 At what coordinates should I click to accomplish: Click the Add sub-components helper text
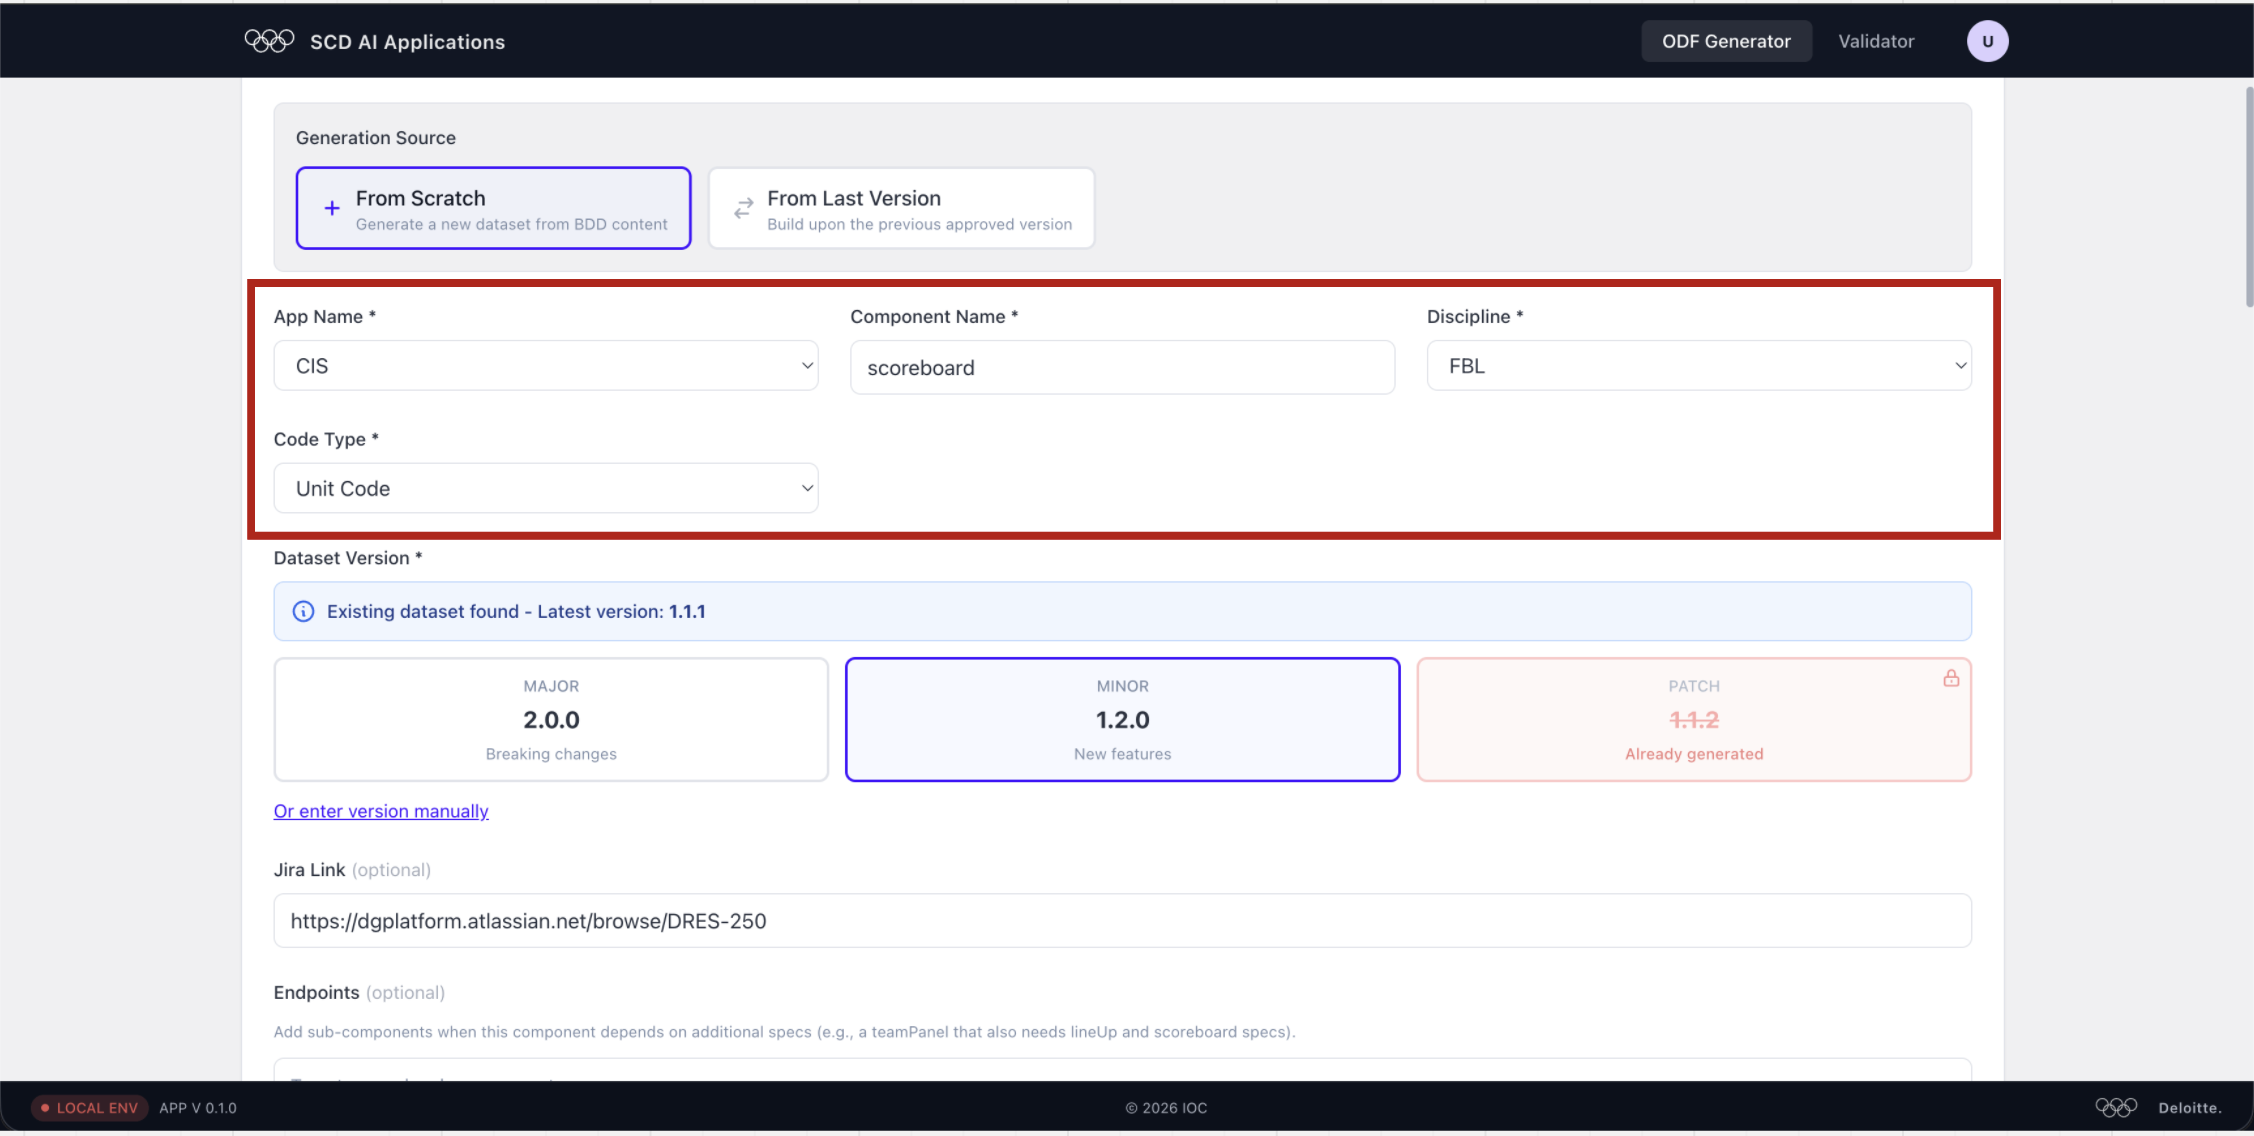[x=784, y=1032]
